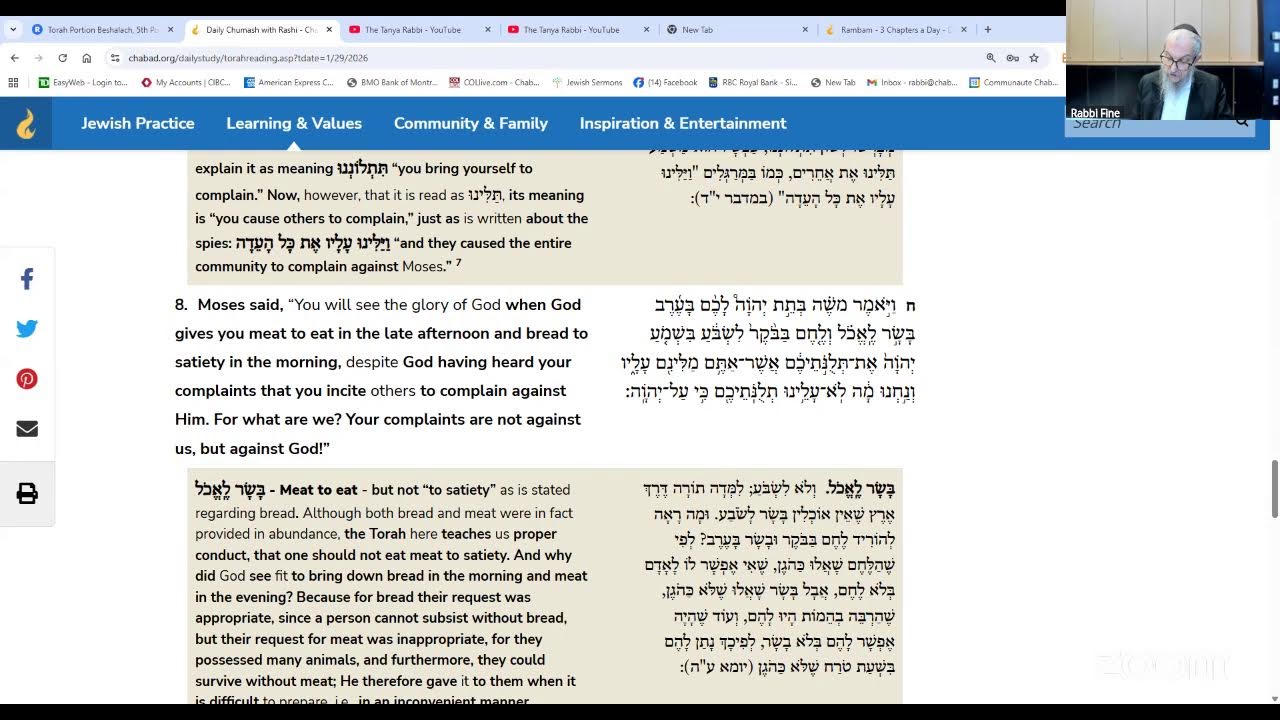
Task: Open the tab search dropdown arrow
Action: coord(13,30)
